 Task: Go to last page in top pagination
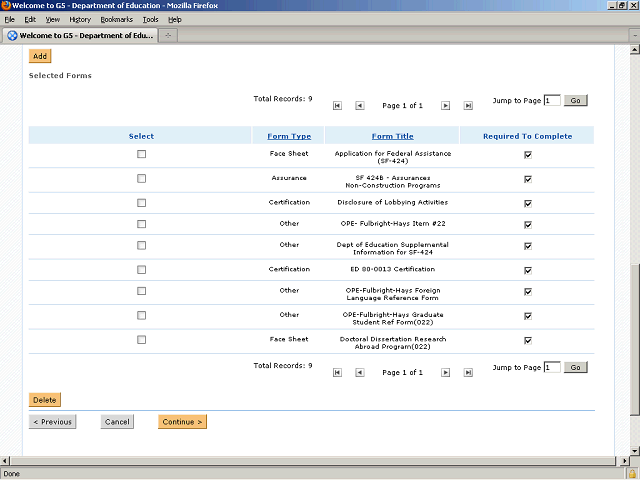pyautogui.click(x=468, y=105)
